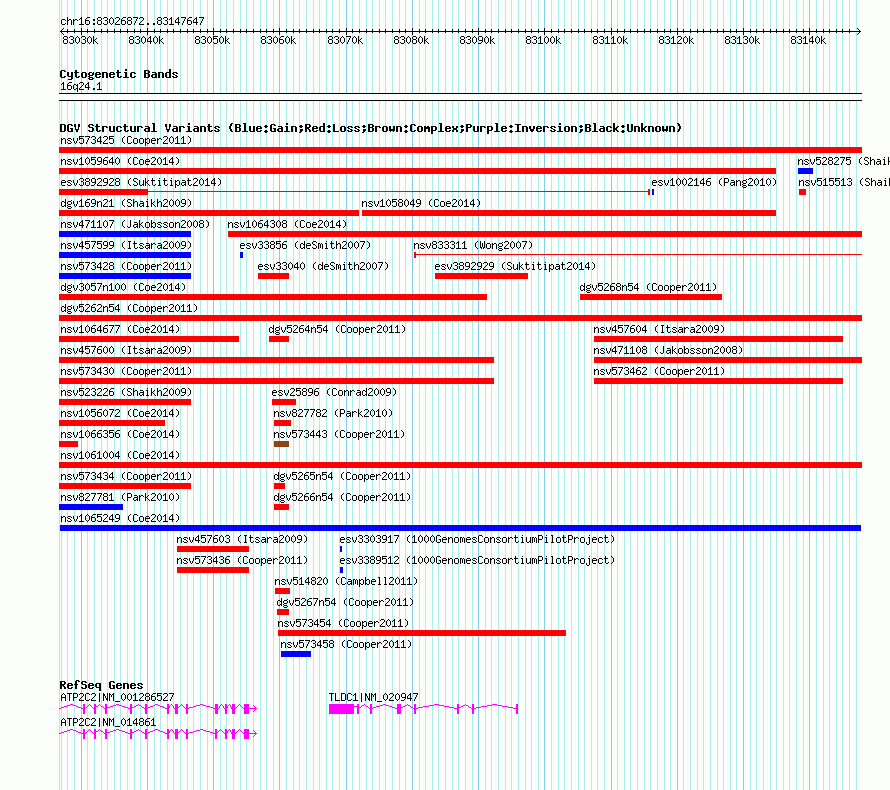Click the RefSeq Genes track title
The height and width of the screenshot is (790, 890).
[101, 684]
